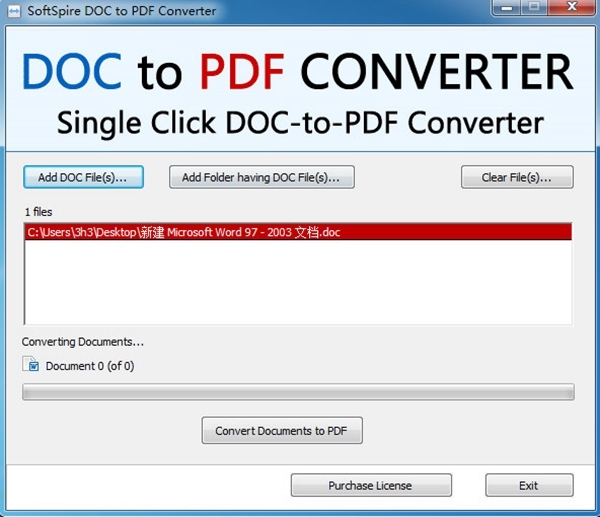Click the '1 files' count label
The image size is (600, 517).
point(38,212)
